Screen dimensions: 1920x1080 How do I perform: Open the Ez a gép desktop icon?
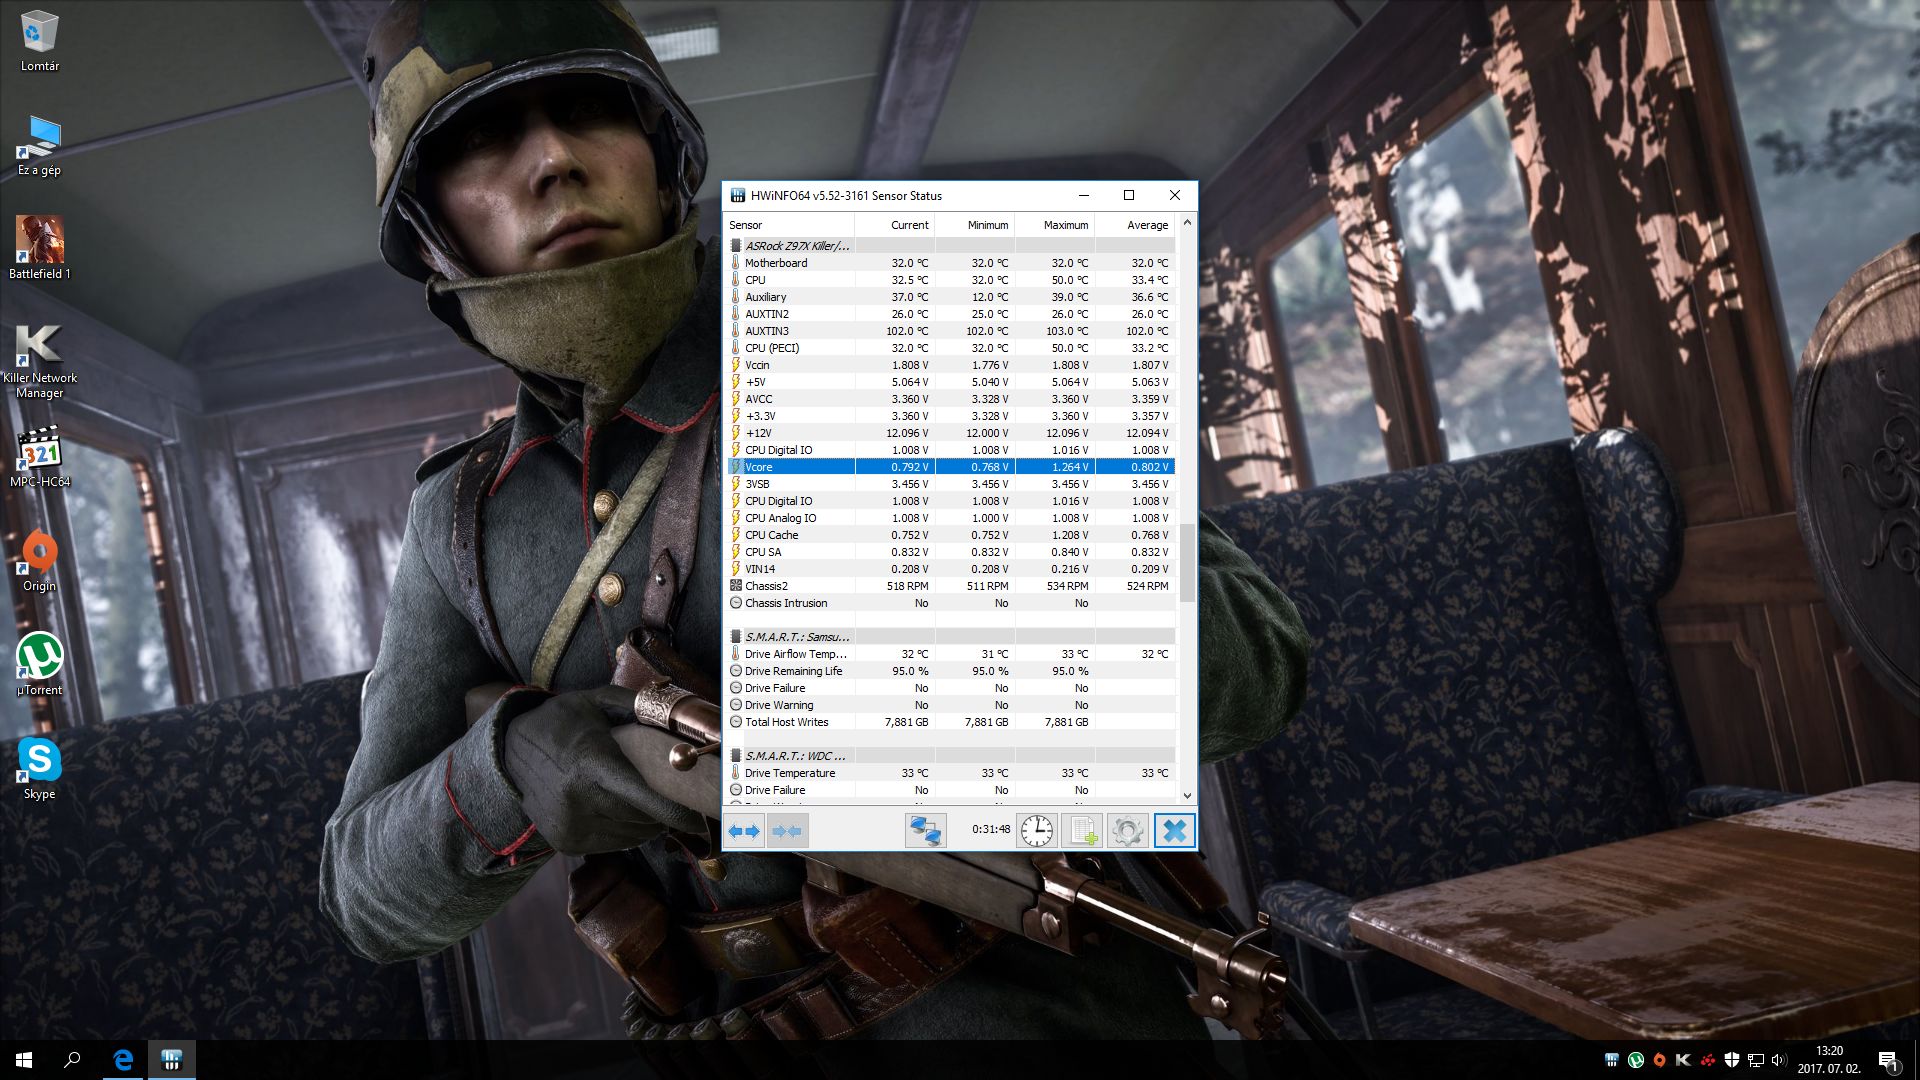click(40, 146)
